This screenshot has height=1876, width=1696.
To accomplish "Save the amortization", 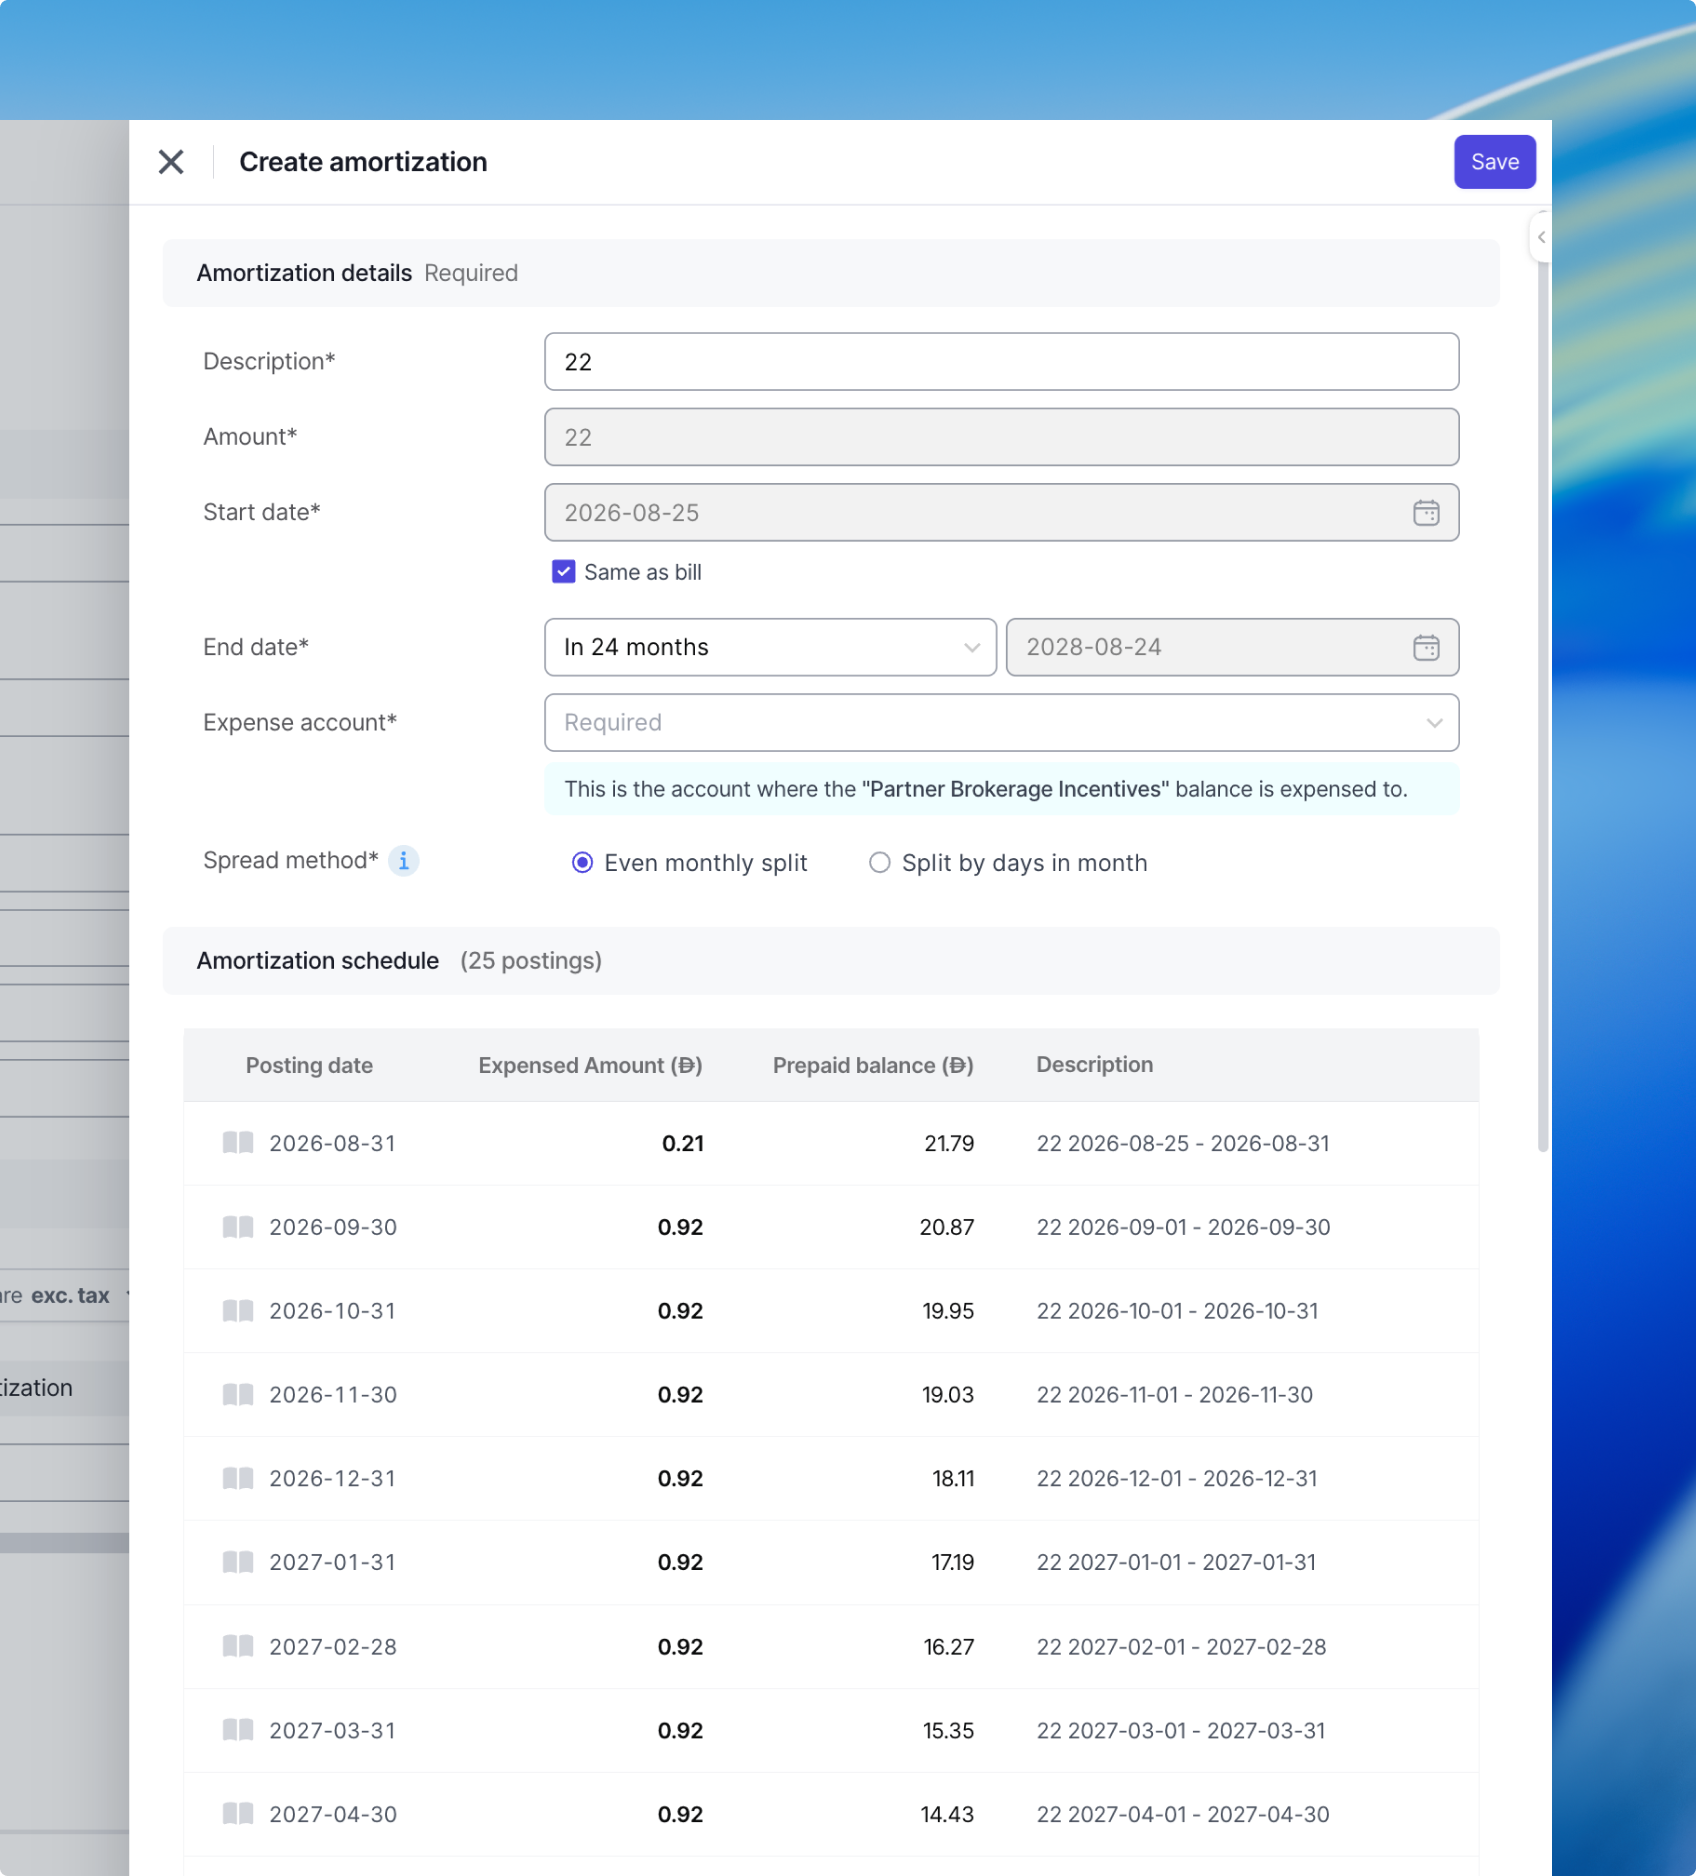I will (1495, 162).
